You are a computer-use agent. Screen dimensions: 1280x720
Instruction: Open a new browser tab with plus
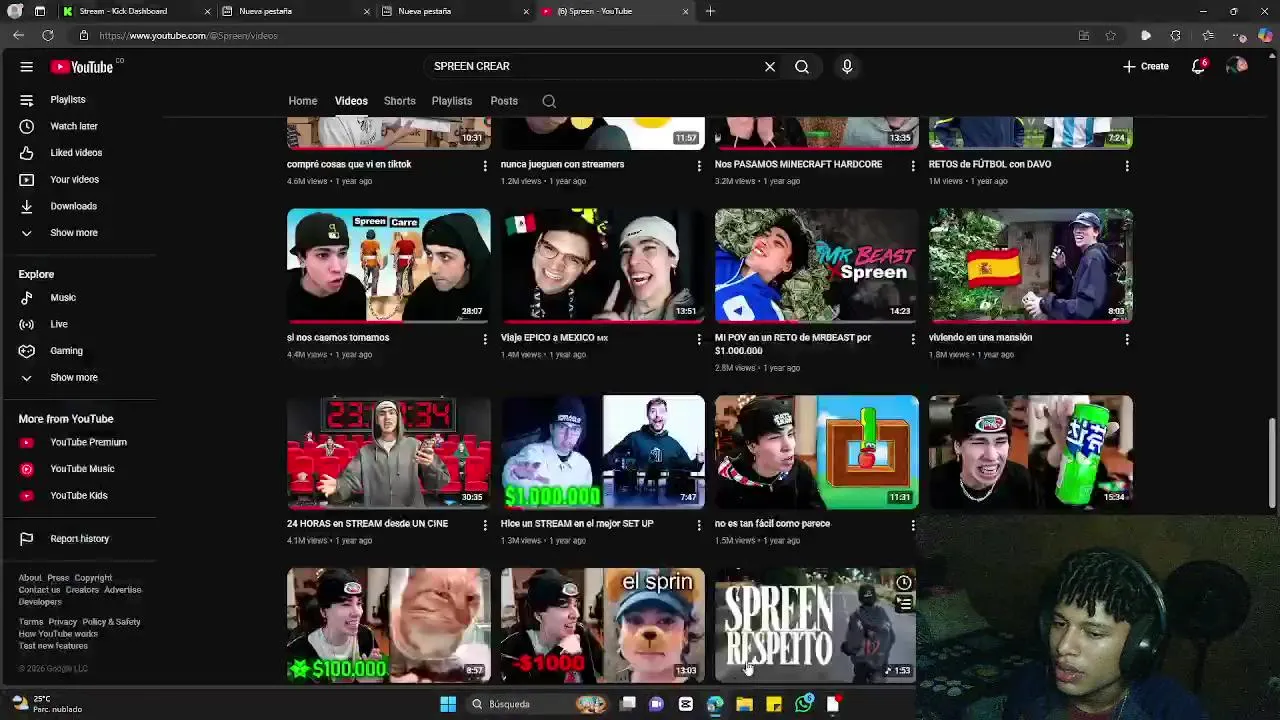(710, 11)
